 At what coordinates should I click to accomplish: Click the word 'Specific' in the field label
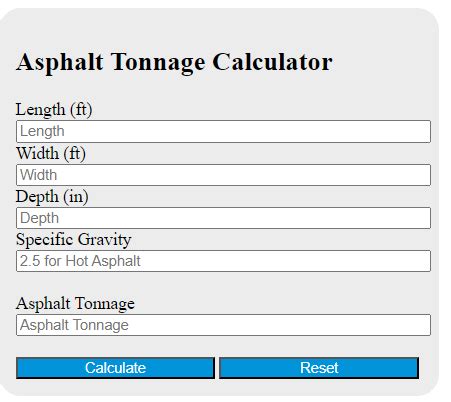(x=44, y=240)
